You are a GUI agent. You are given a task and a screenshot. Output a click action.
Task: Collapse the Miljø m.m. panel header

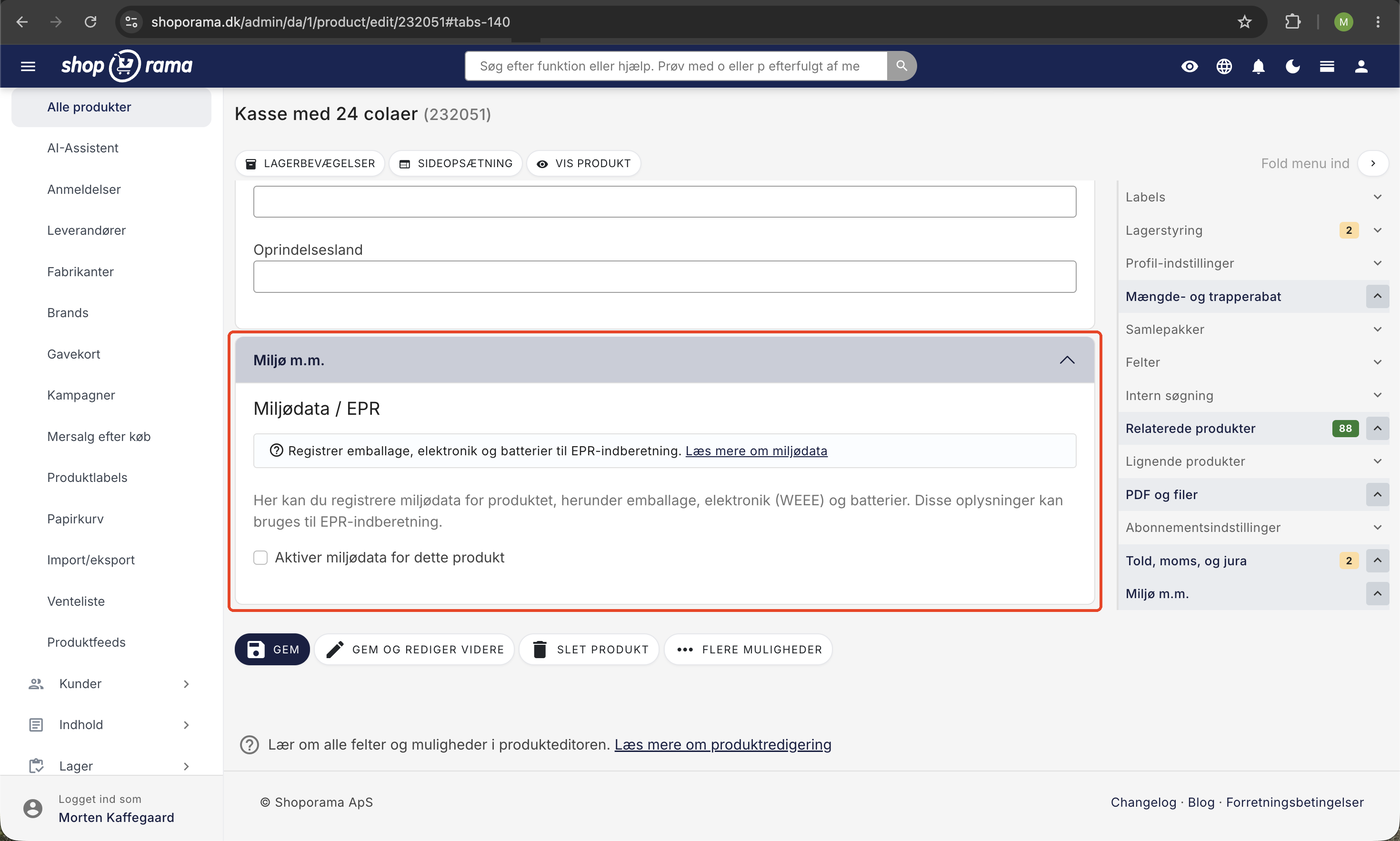coord(665,360)
